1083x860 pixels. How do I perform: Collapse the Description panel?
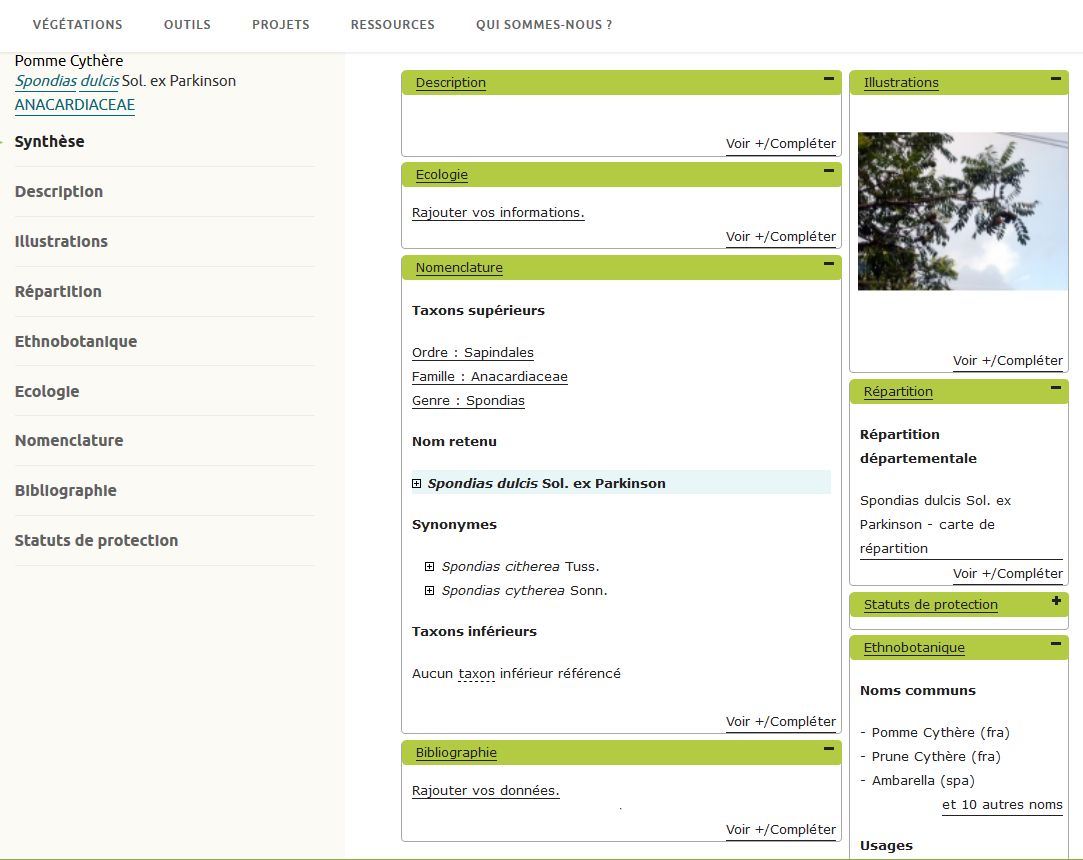click(x=828, y=77)
